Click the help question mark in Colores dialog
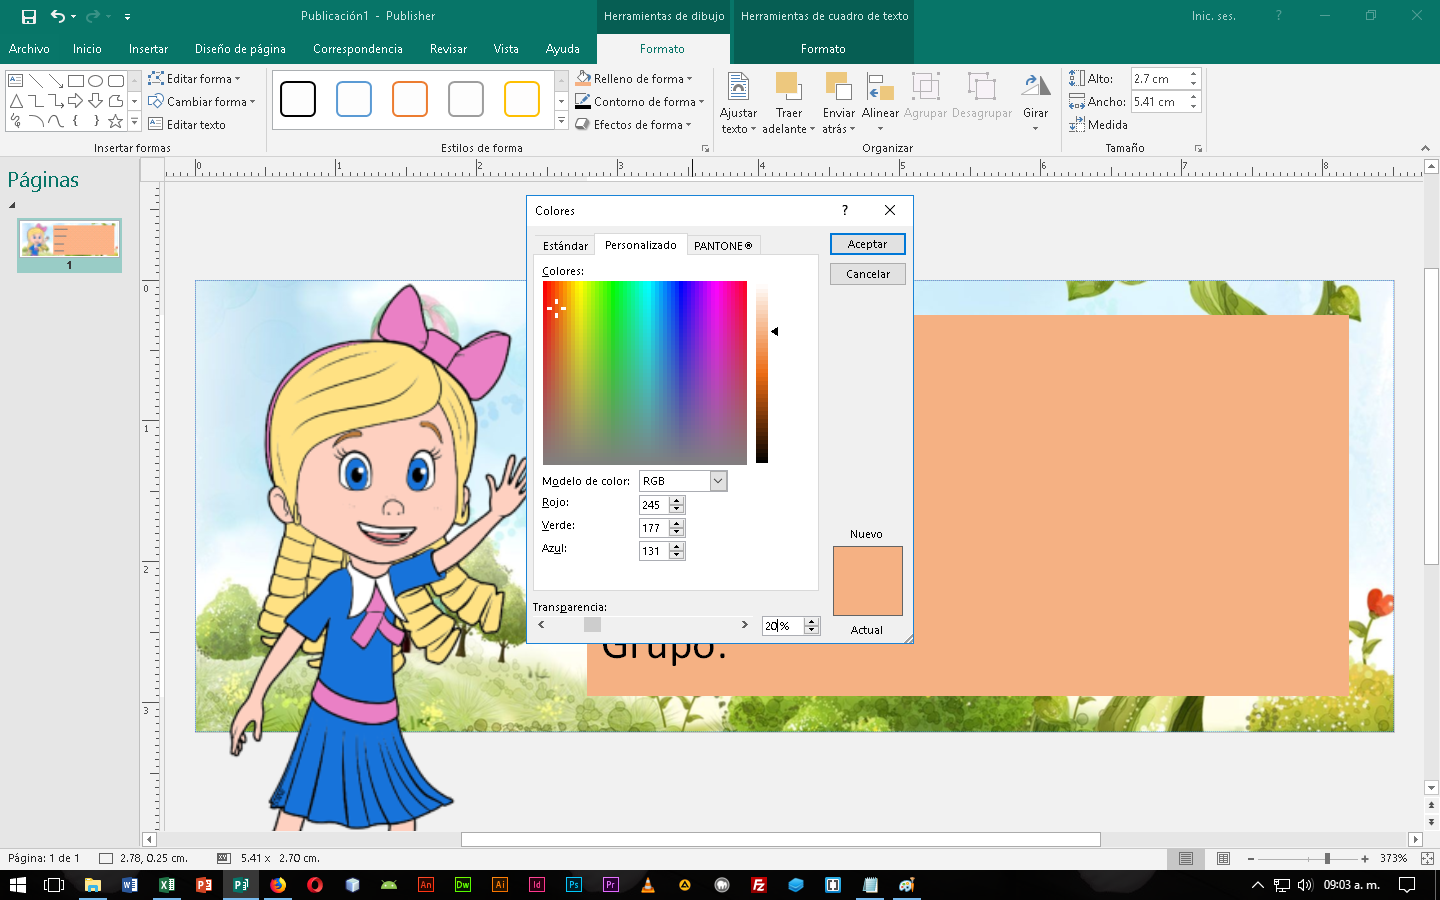Viewport: 1440px width, 900px height. click(845, 210)
